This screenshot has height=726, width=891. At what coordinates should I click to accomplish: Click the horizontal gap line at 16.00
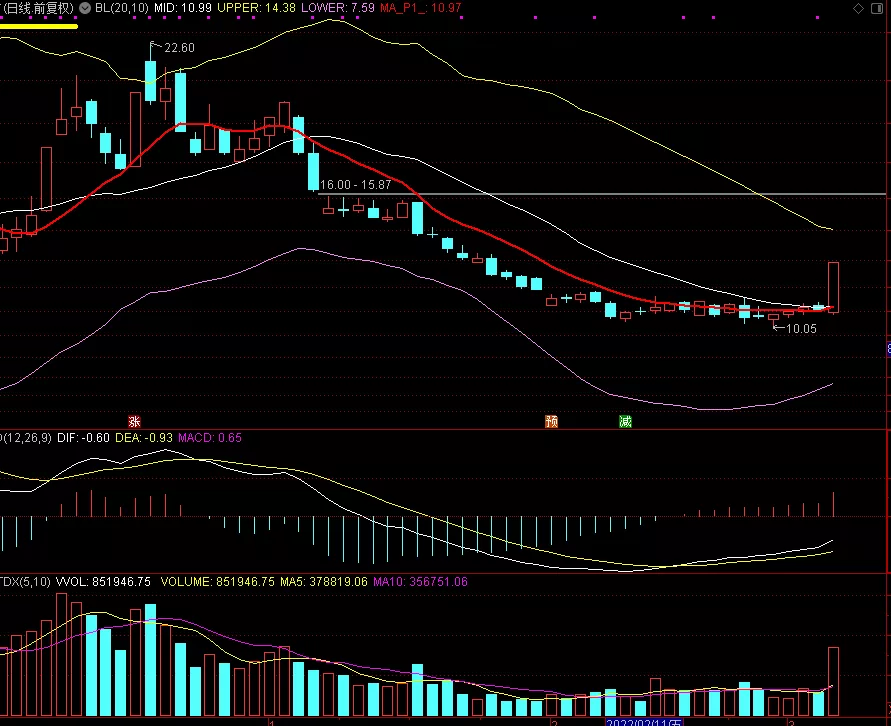coord(601,194)
